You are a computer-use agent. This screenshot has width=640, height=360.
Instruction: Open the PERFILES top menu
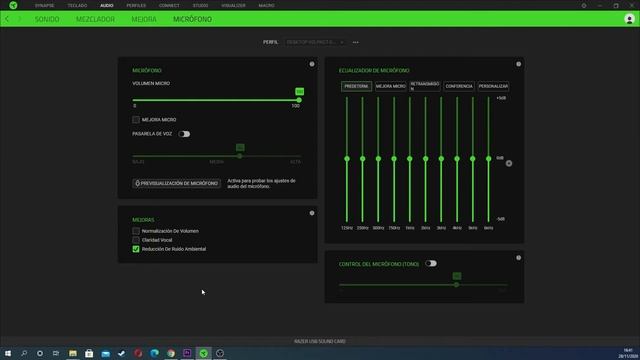136,6
